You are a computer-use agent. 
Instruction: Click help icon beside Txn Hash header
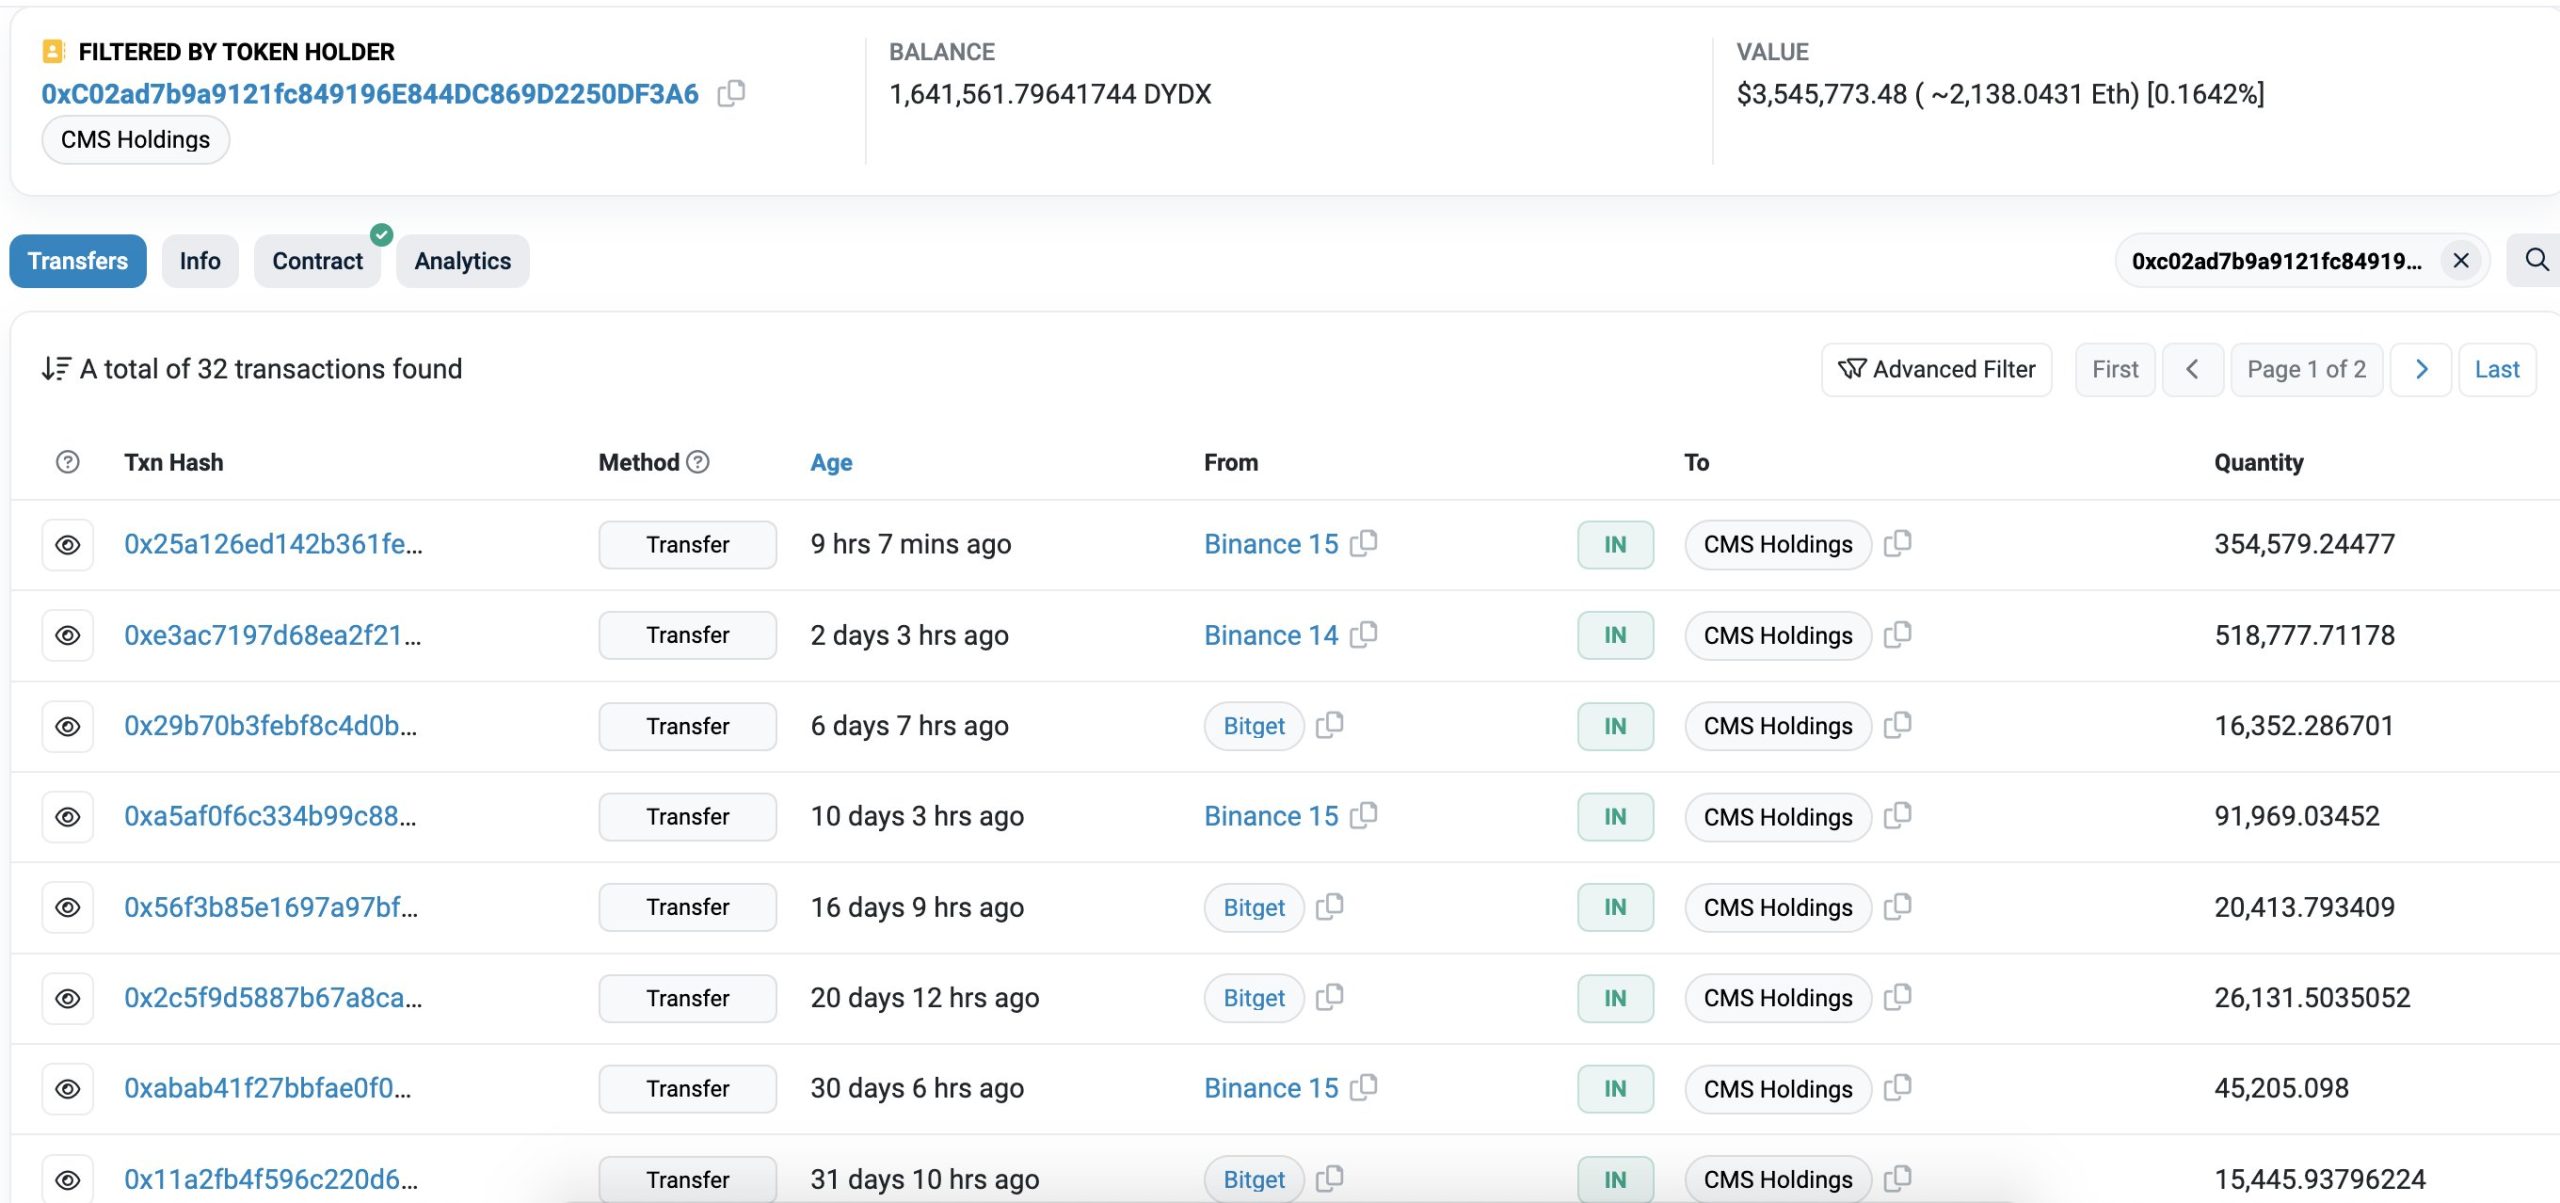tap(67, 462)
